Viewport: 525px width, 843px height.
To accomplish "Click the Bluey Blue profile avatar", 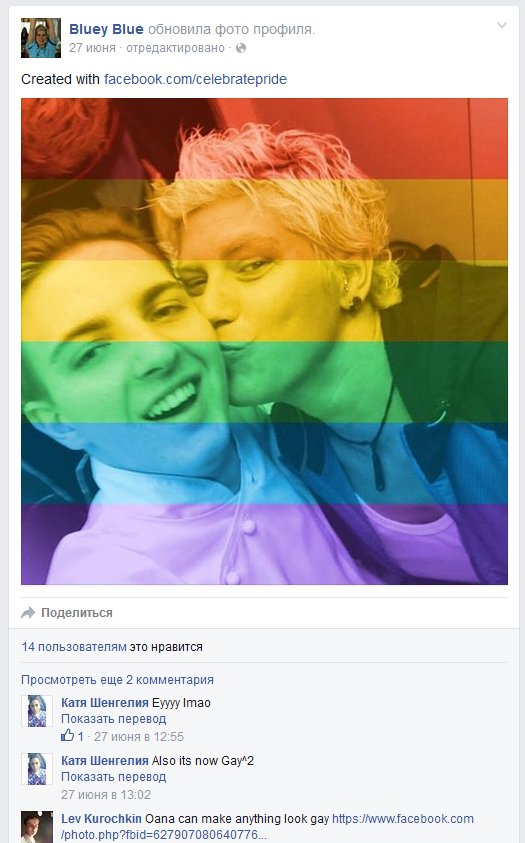I will click(x=41, y=38).
